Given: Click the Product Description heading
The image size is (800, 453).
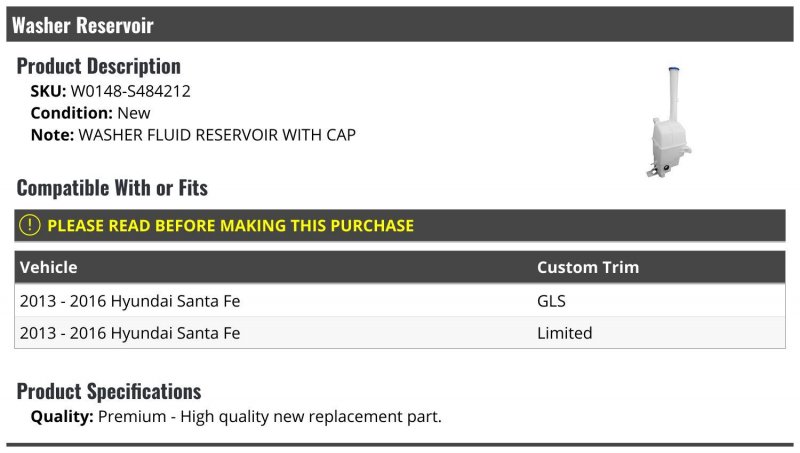Looking at the screenshot, I should point(98,66).
